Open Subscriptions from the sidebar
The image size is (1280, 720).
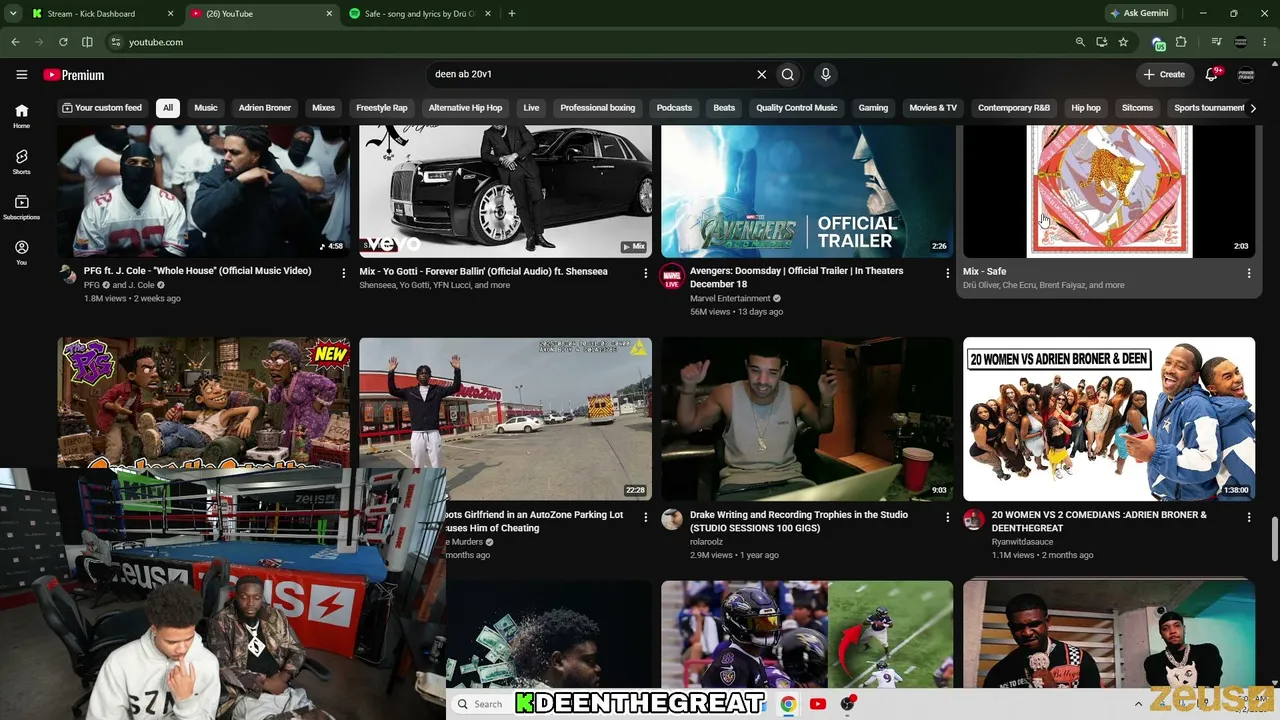click(x=21, y=207)
